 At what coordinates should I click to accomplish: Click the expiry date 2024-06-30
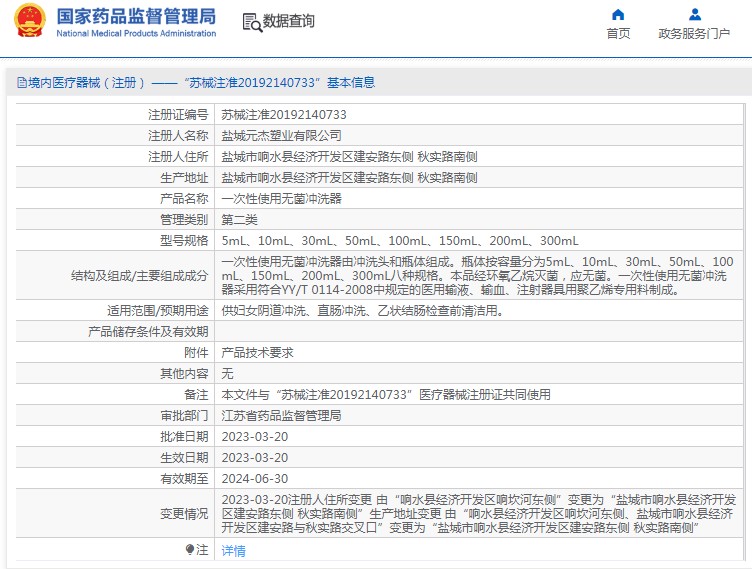(x=255, y=479)
